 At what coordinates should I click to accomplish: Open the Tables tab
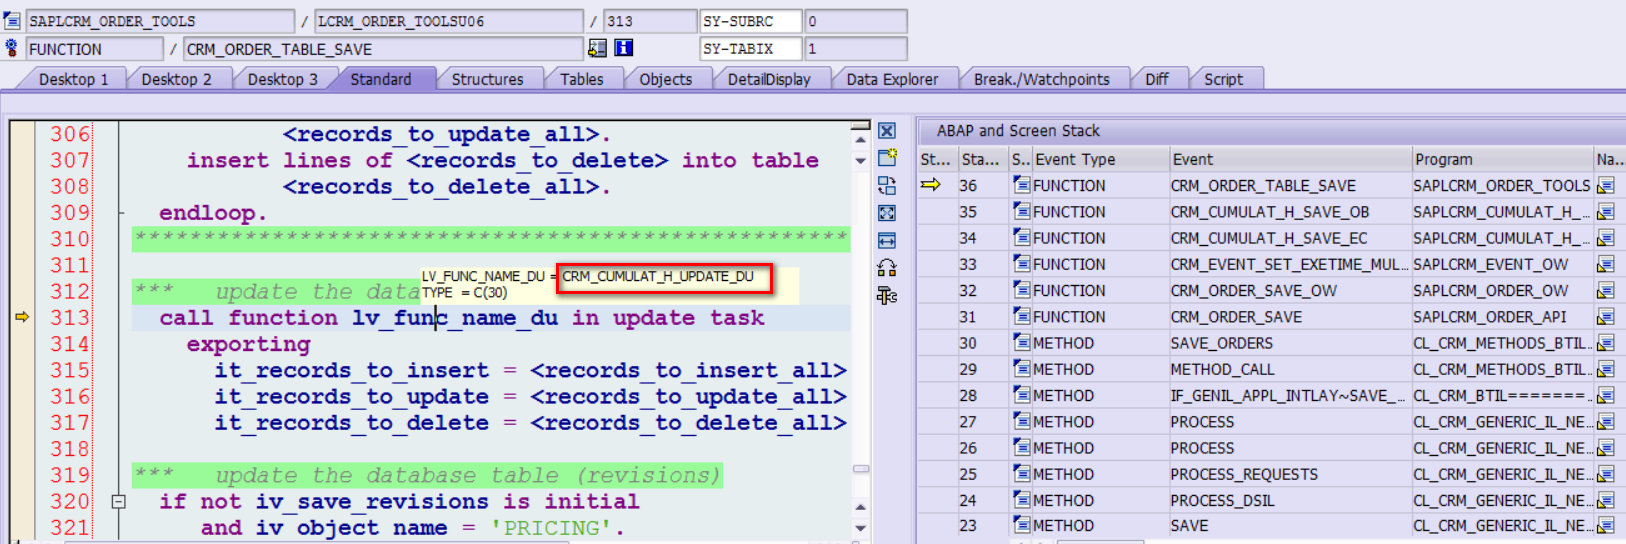coord(581,79)
